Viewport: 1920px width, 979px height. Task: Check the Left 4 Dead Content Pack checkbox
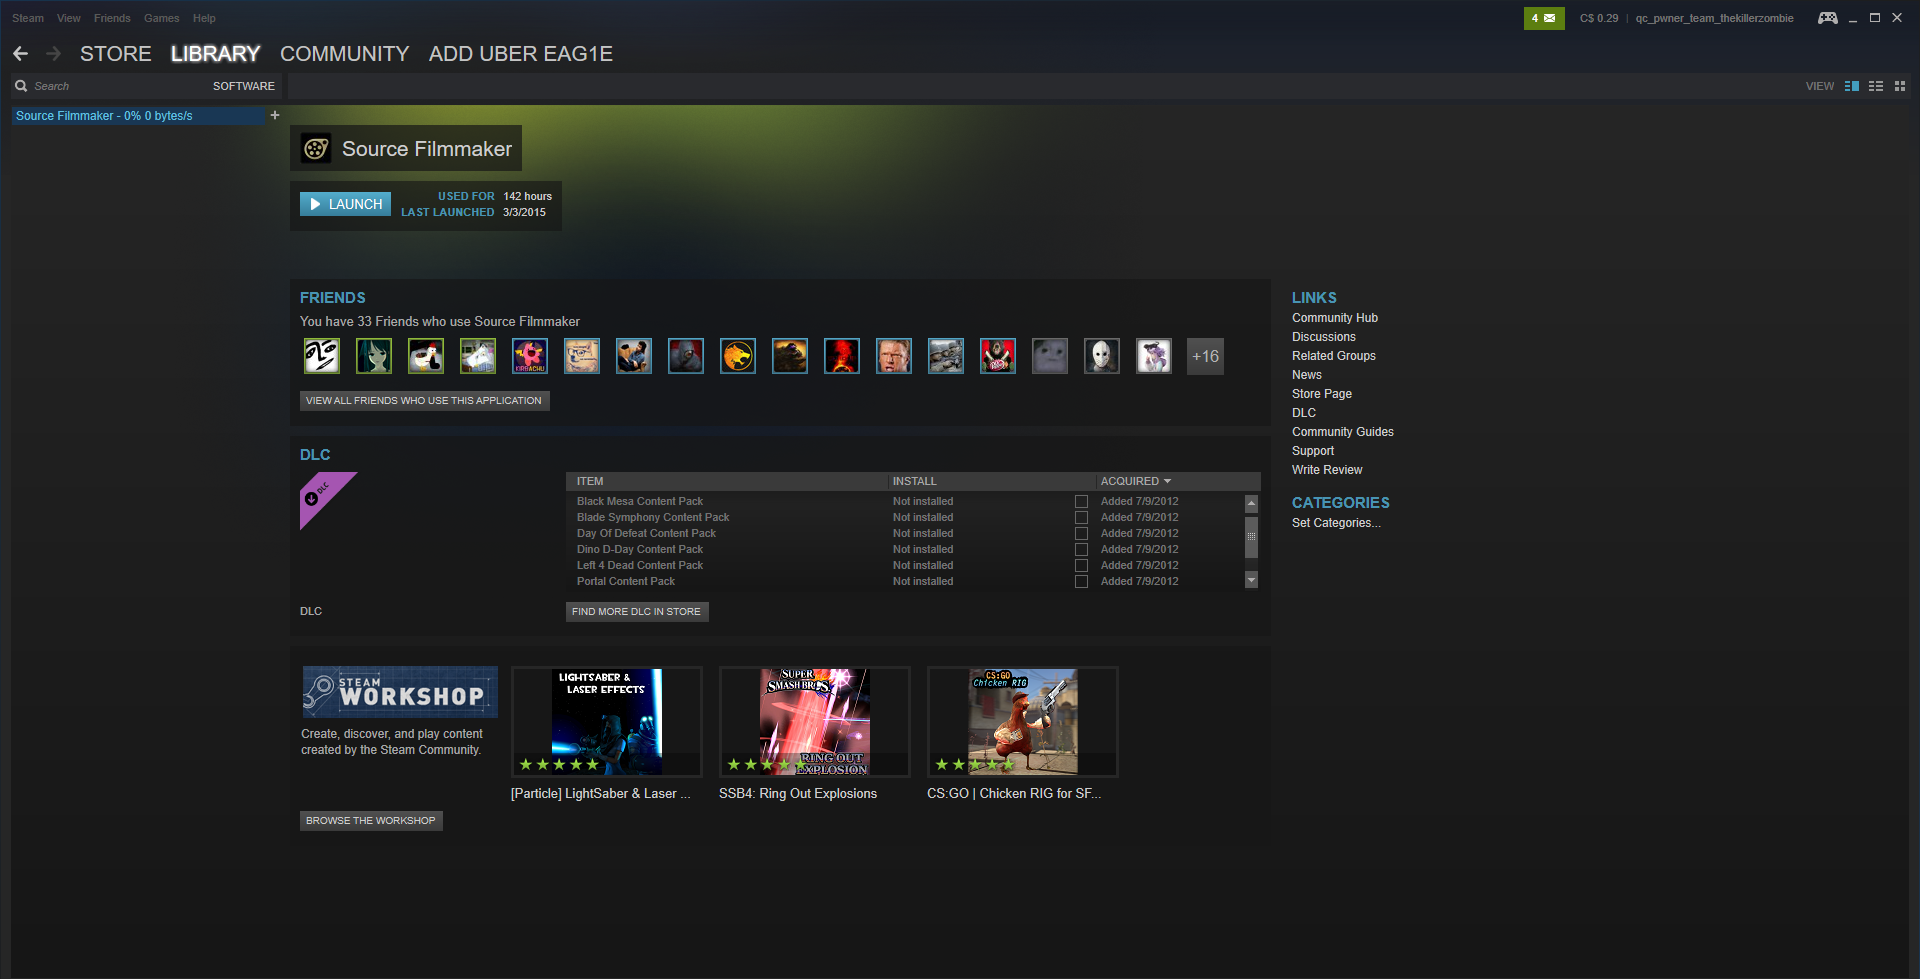coord(1081,566)
